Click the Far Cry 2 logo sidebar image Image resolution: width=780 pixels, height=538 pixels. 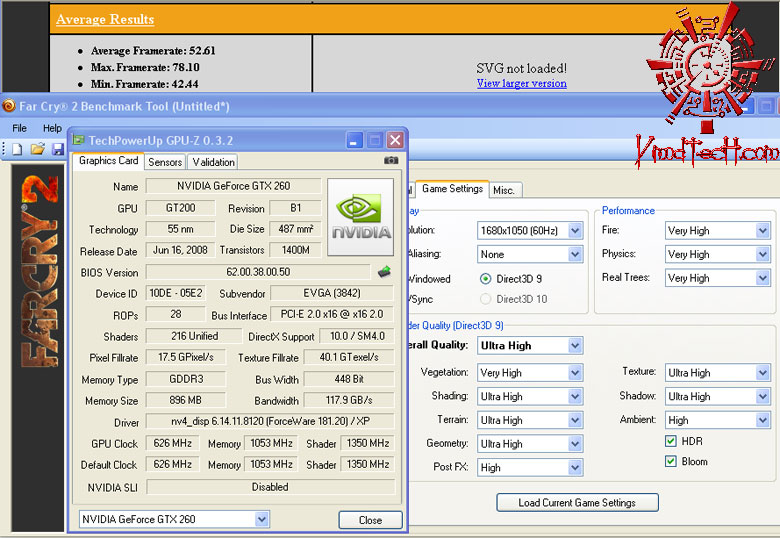[39, 272]
